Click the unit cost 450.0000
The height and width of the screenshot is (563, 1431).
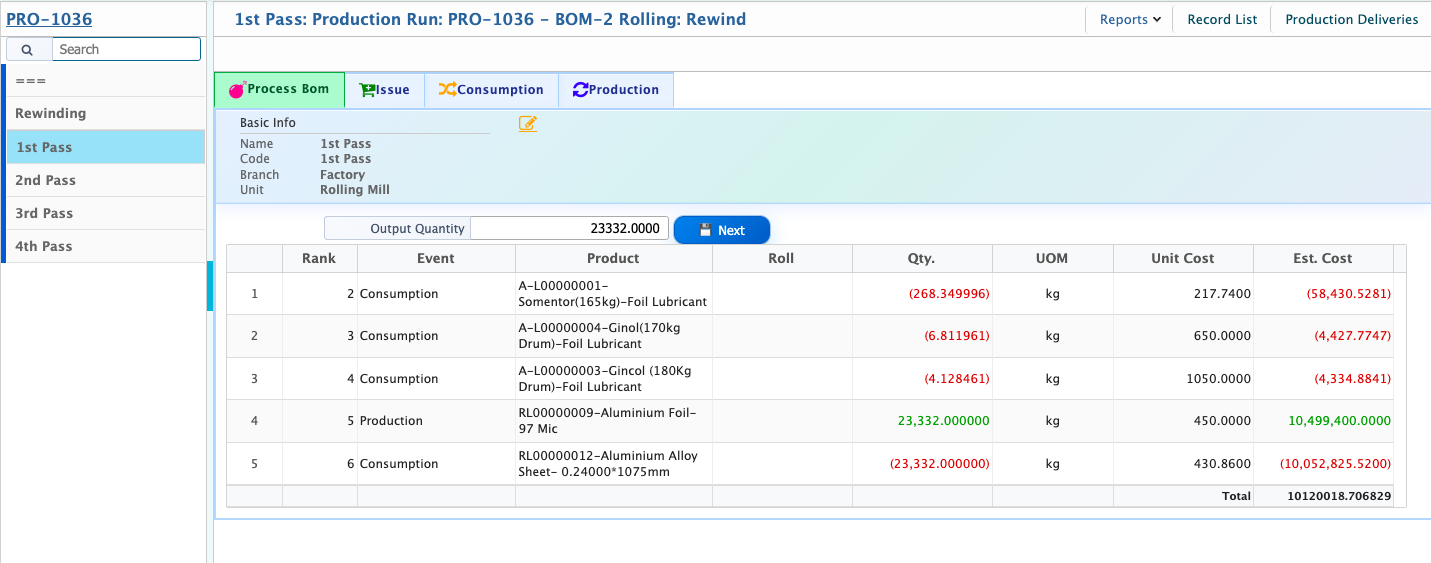coord(1221,421)
